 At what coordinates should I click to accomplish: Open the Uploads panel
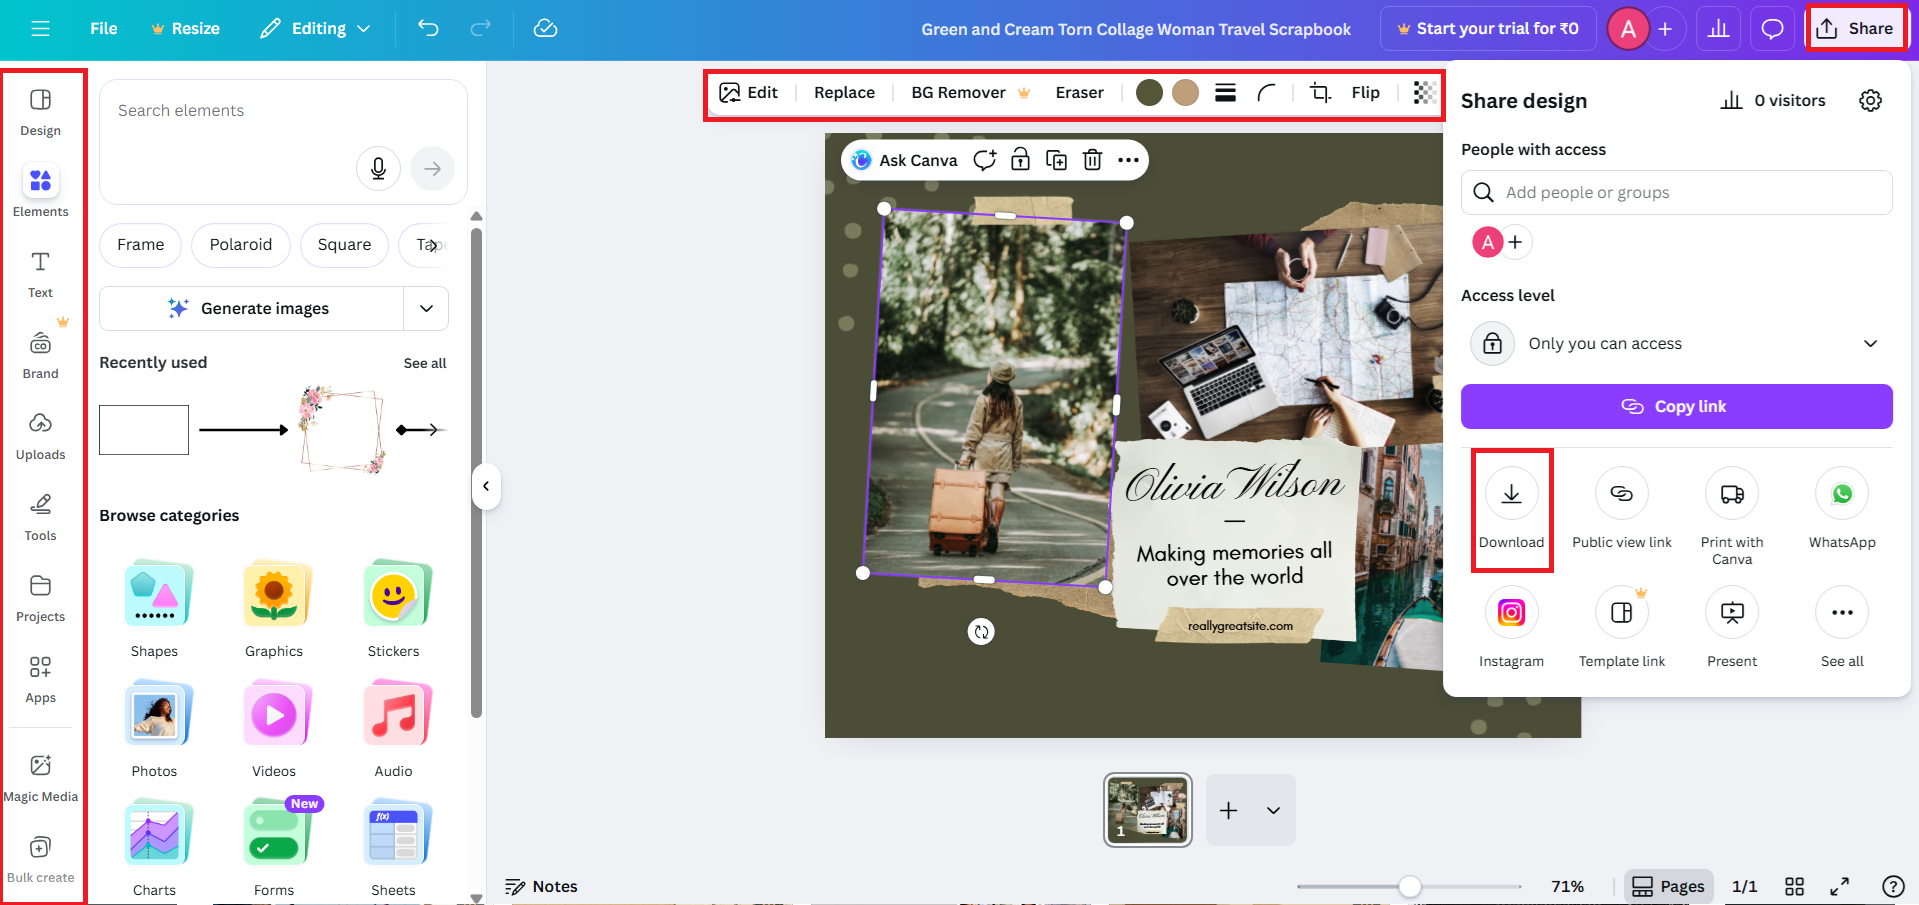[41, 433]
